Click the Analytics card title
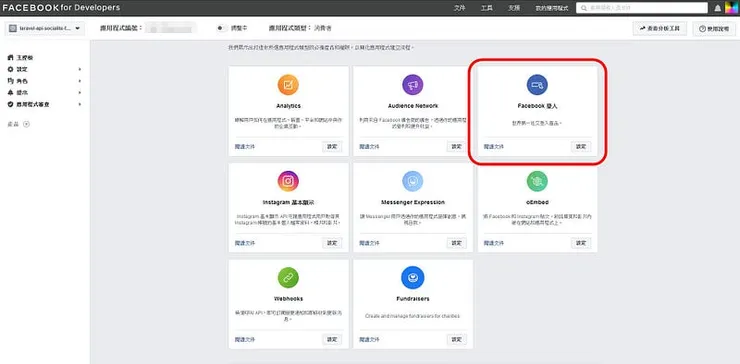This screenshot has height=364, width=740. pos(288,106)
